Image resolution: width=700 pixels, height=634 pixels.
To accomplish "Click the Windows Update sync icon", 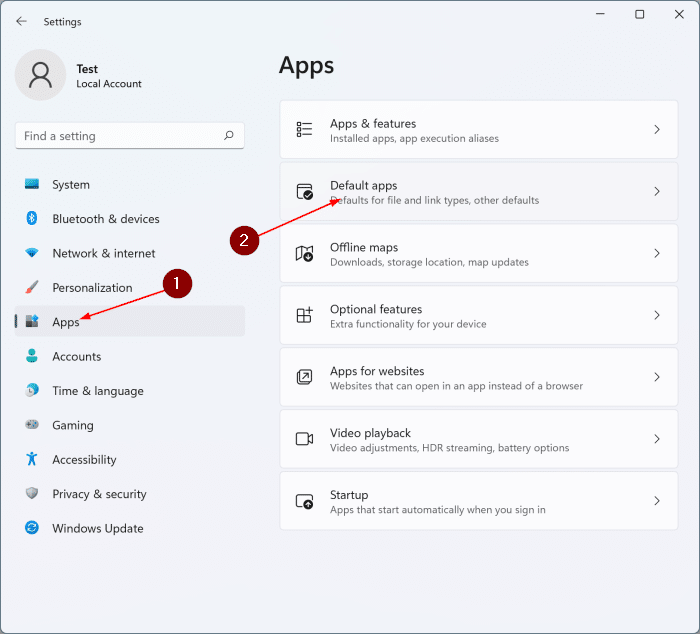I will coord(32,528).
